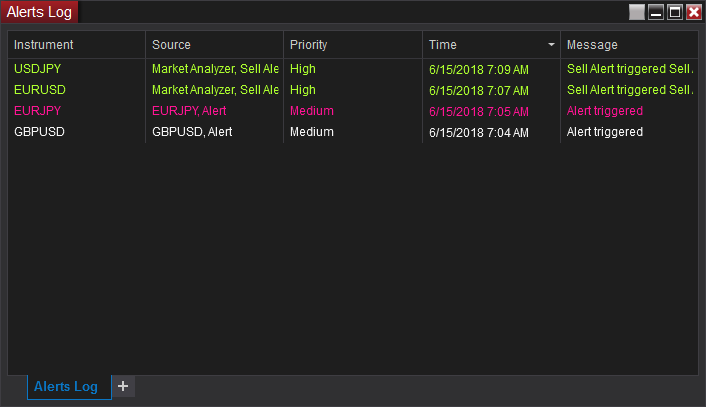The height and width of the screenshot is (416, 706).
Task: Select the USDJPY alert row
Action: 38,70
